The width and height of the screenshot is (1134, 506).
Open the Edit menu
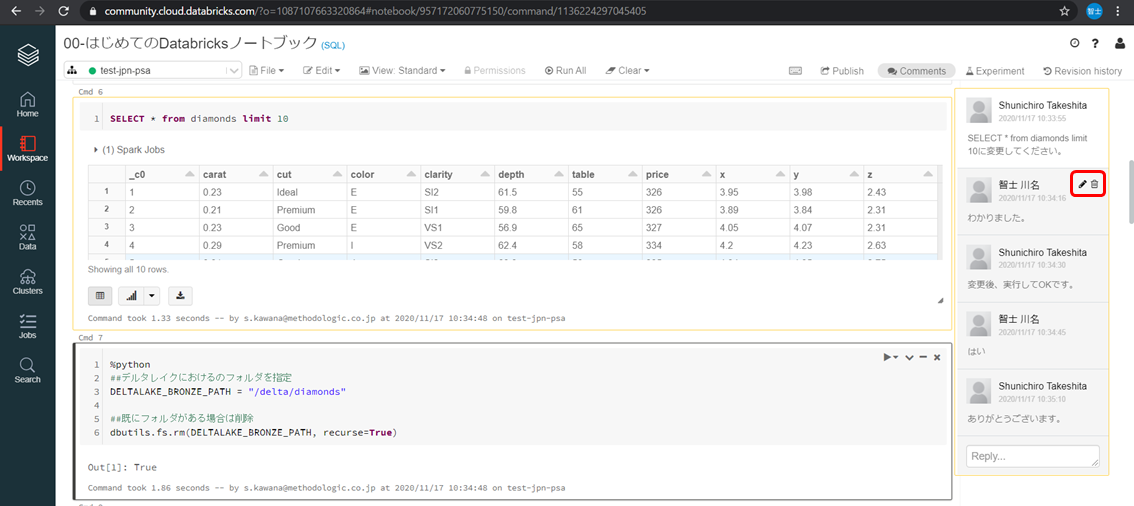321,71
